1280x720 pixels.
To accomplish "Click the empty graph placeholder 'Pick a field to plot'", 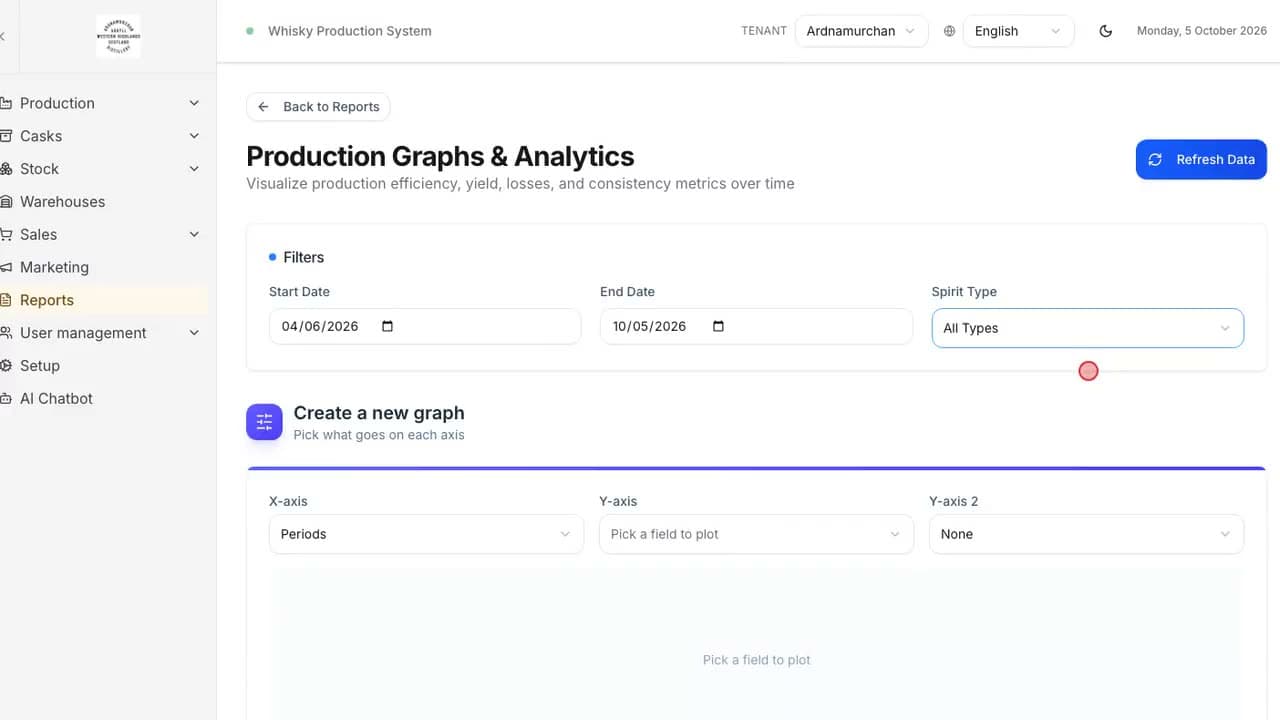I will (757, 660).
